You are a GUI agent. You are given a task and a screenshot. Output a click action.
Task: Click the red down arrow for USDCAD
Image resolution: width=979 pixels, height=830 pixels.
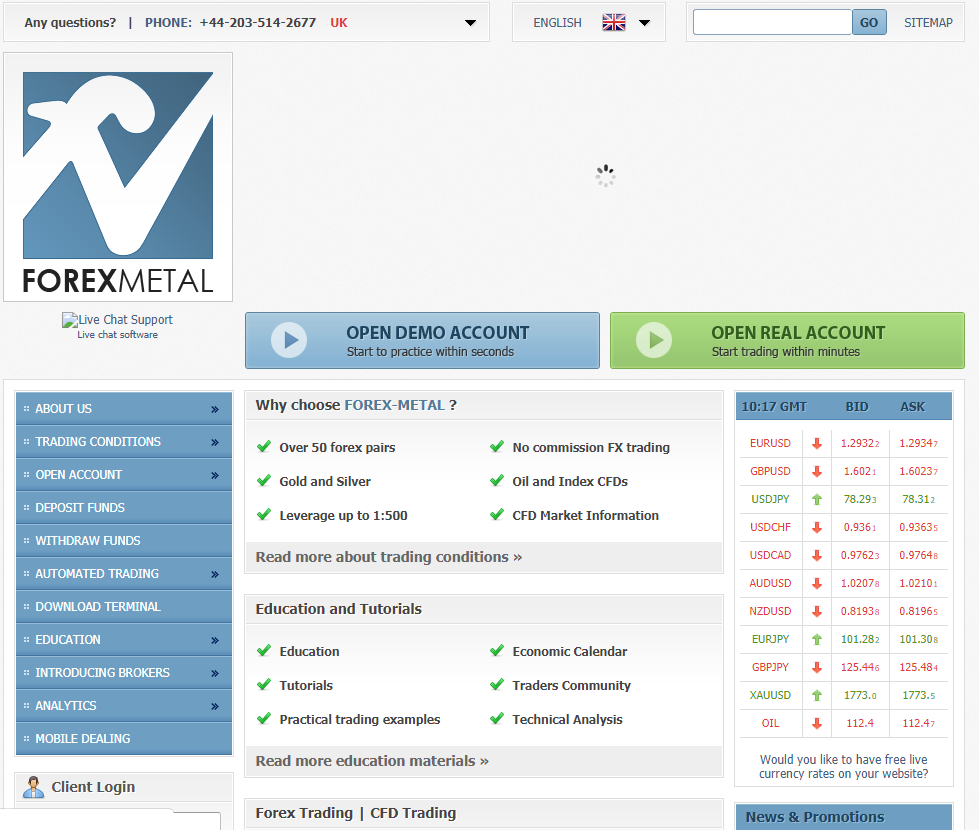click(817, 555)
